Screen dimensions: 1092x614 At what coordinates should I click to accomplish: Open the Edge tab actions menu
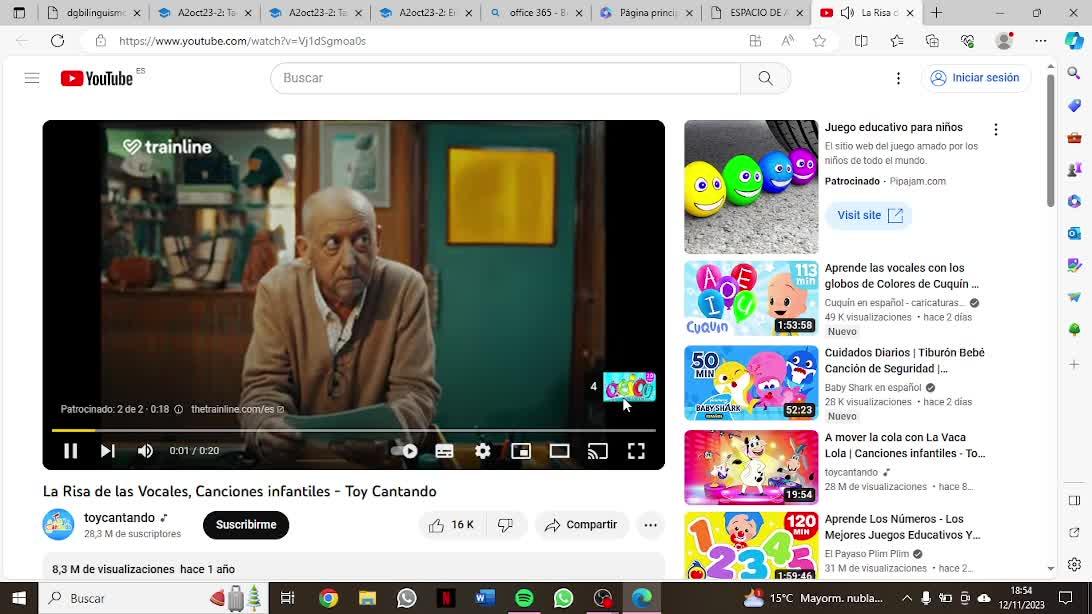tap(19, 13)
